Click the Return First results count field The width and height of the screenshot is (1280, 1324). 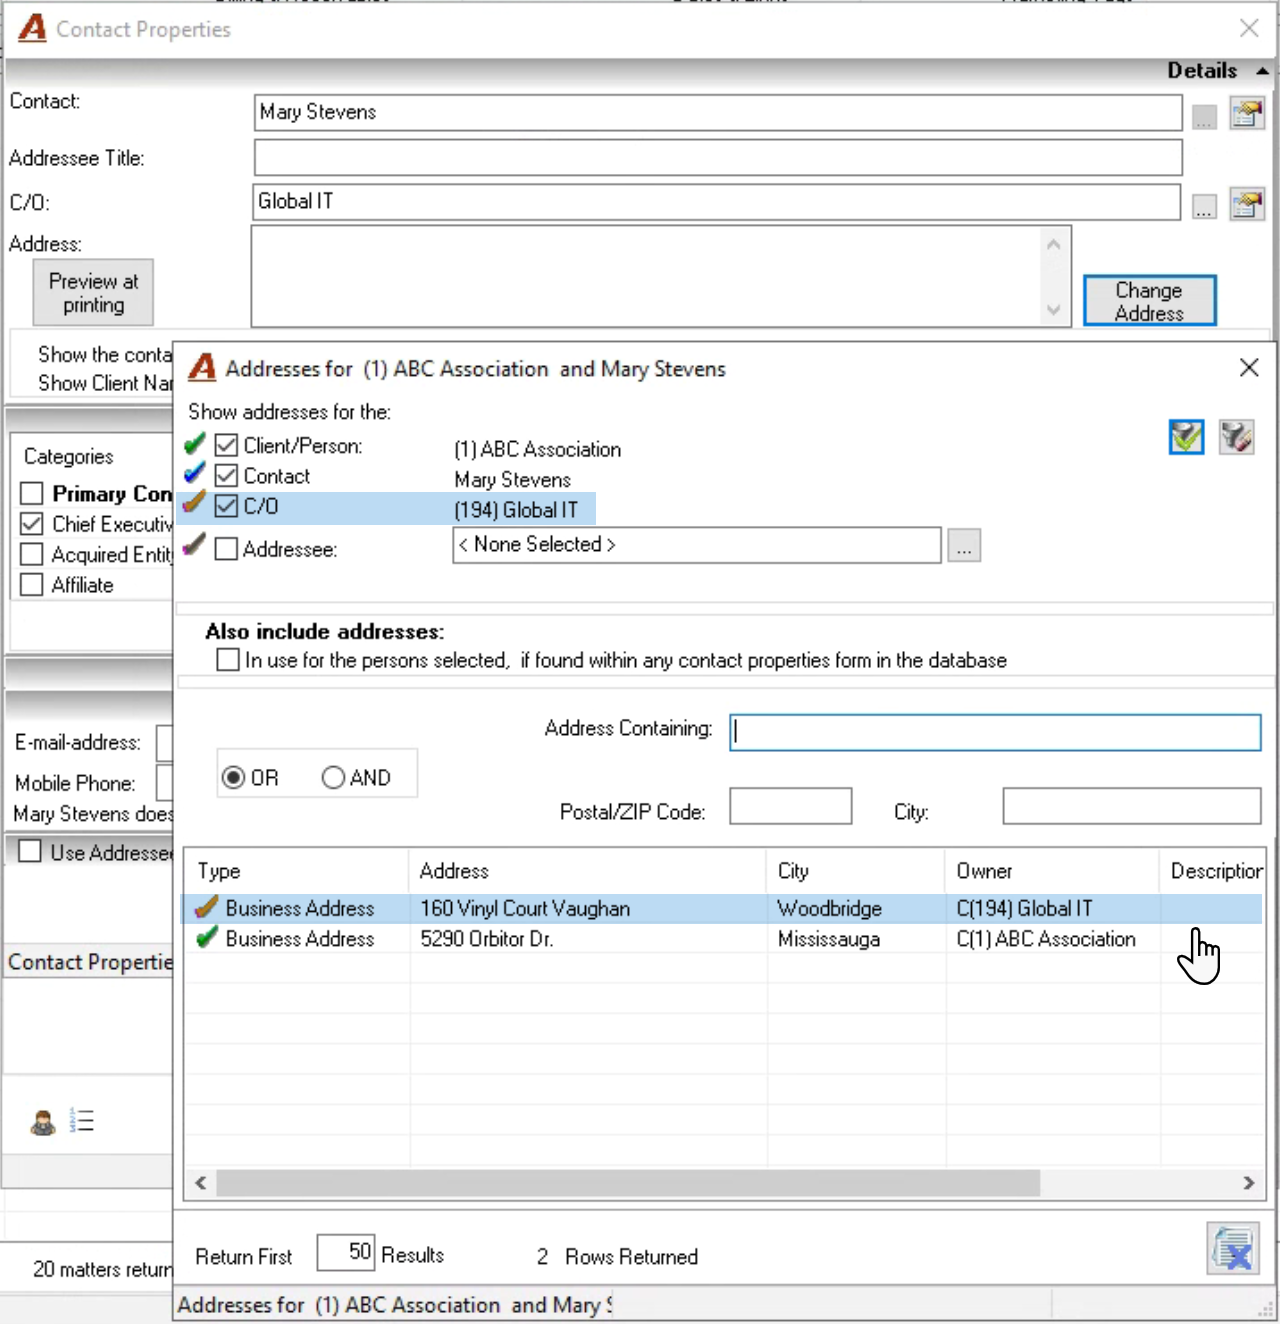pos(346,1252)
